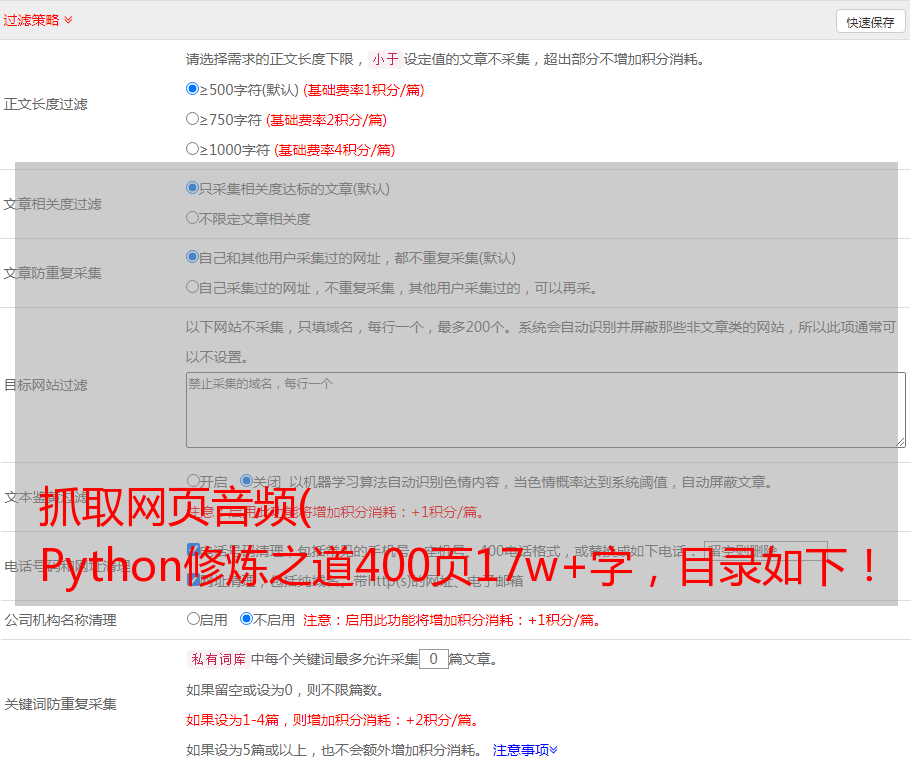
Task: Click the phone replacement input field
Action: tap(765, 550)
